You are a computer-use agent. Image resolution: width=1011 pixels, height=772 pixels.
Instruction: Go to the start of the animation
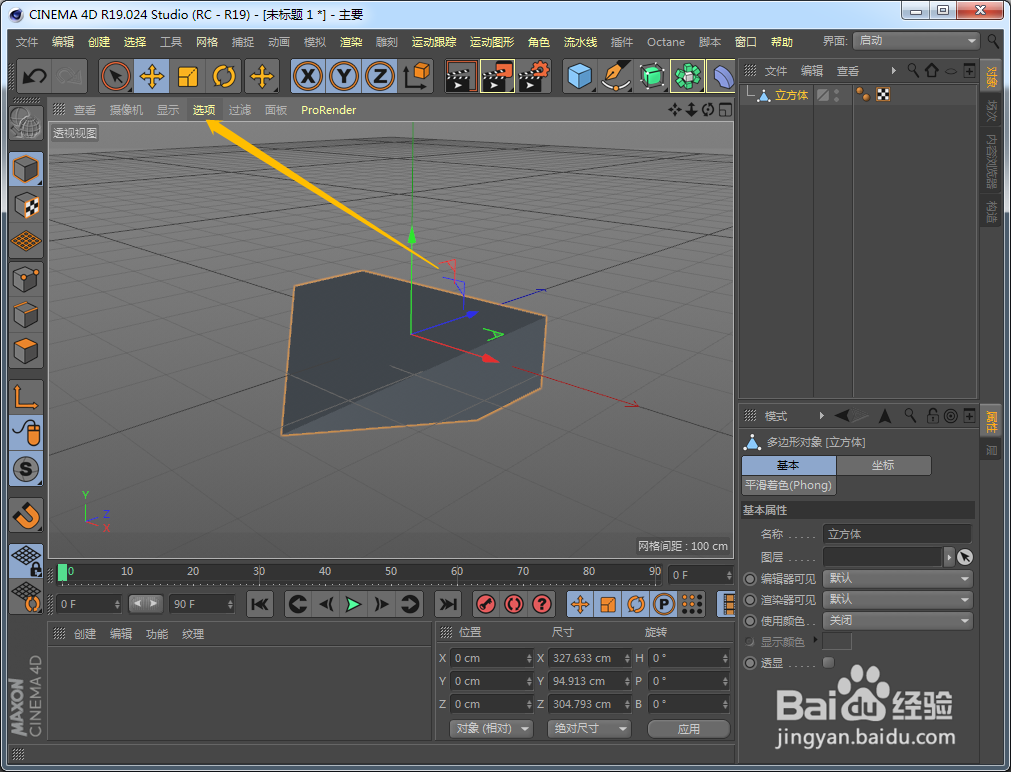pos(260,604)
